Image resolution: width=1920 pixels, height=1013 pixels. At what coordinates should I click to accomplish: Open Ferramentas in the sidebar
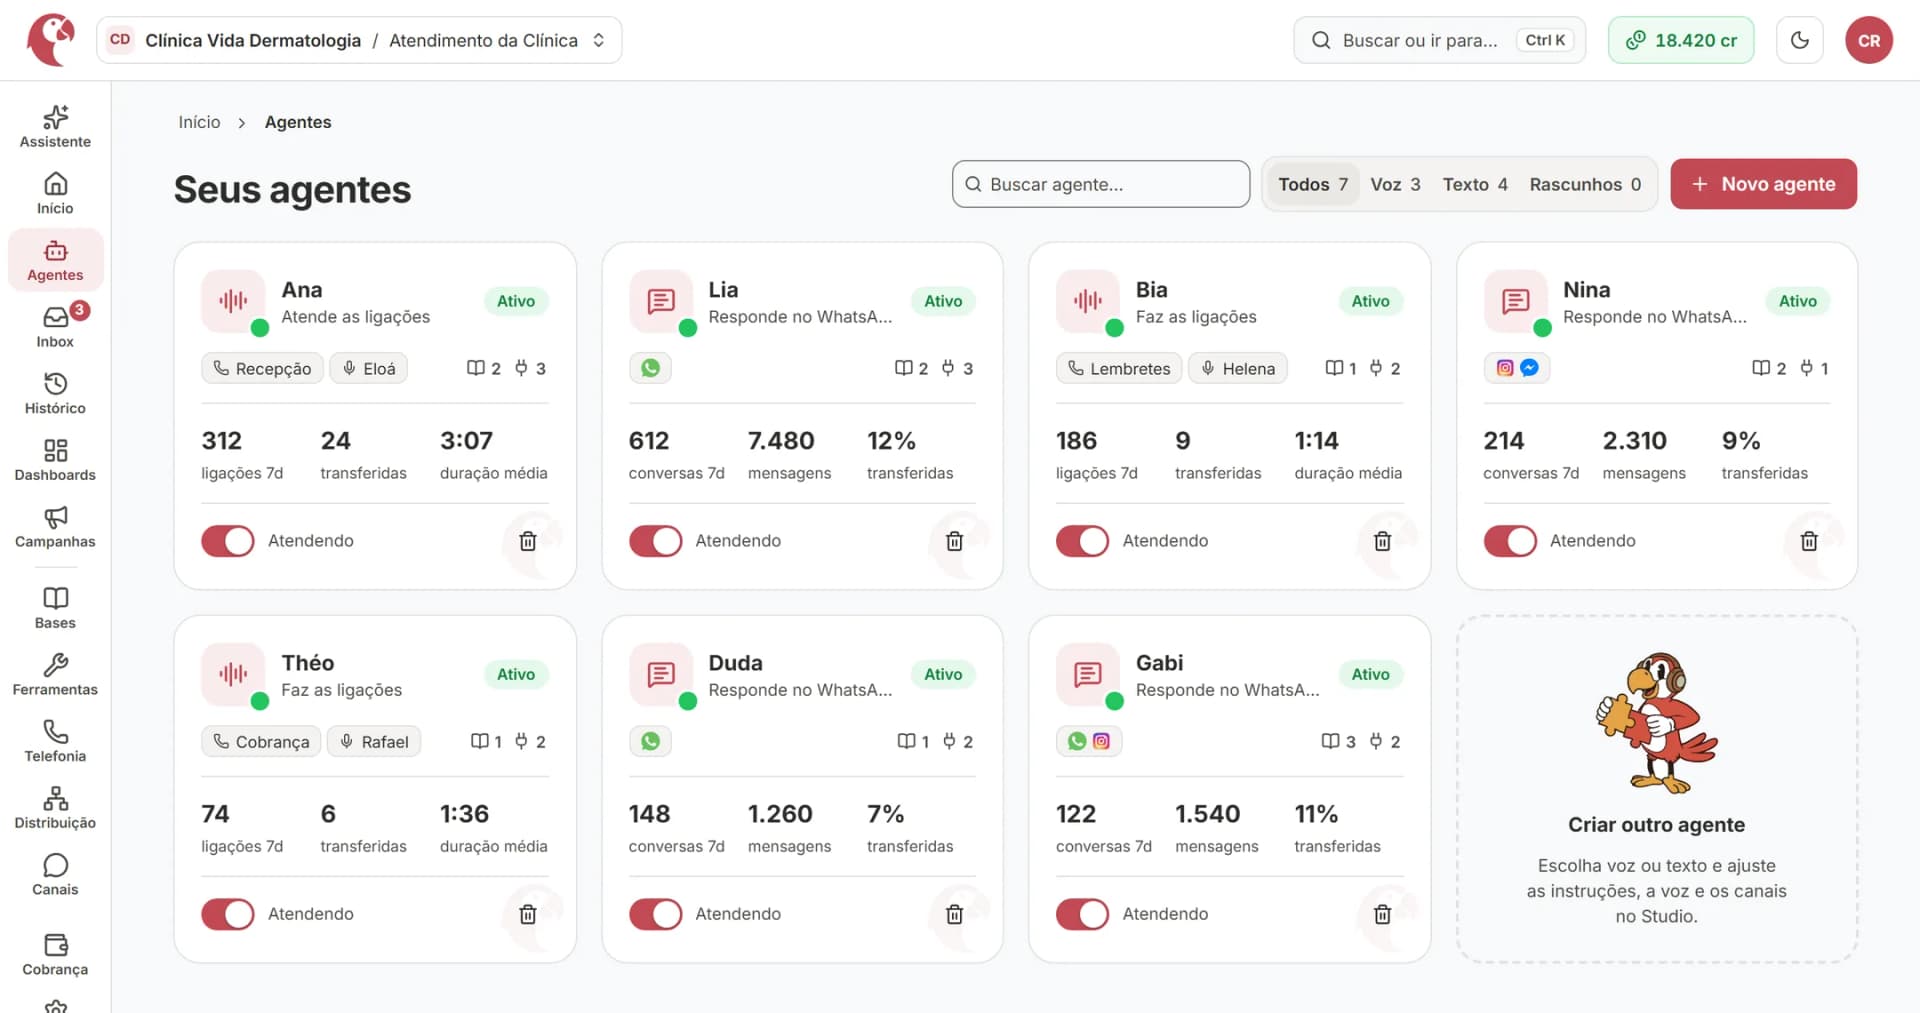point(55,676)
